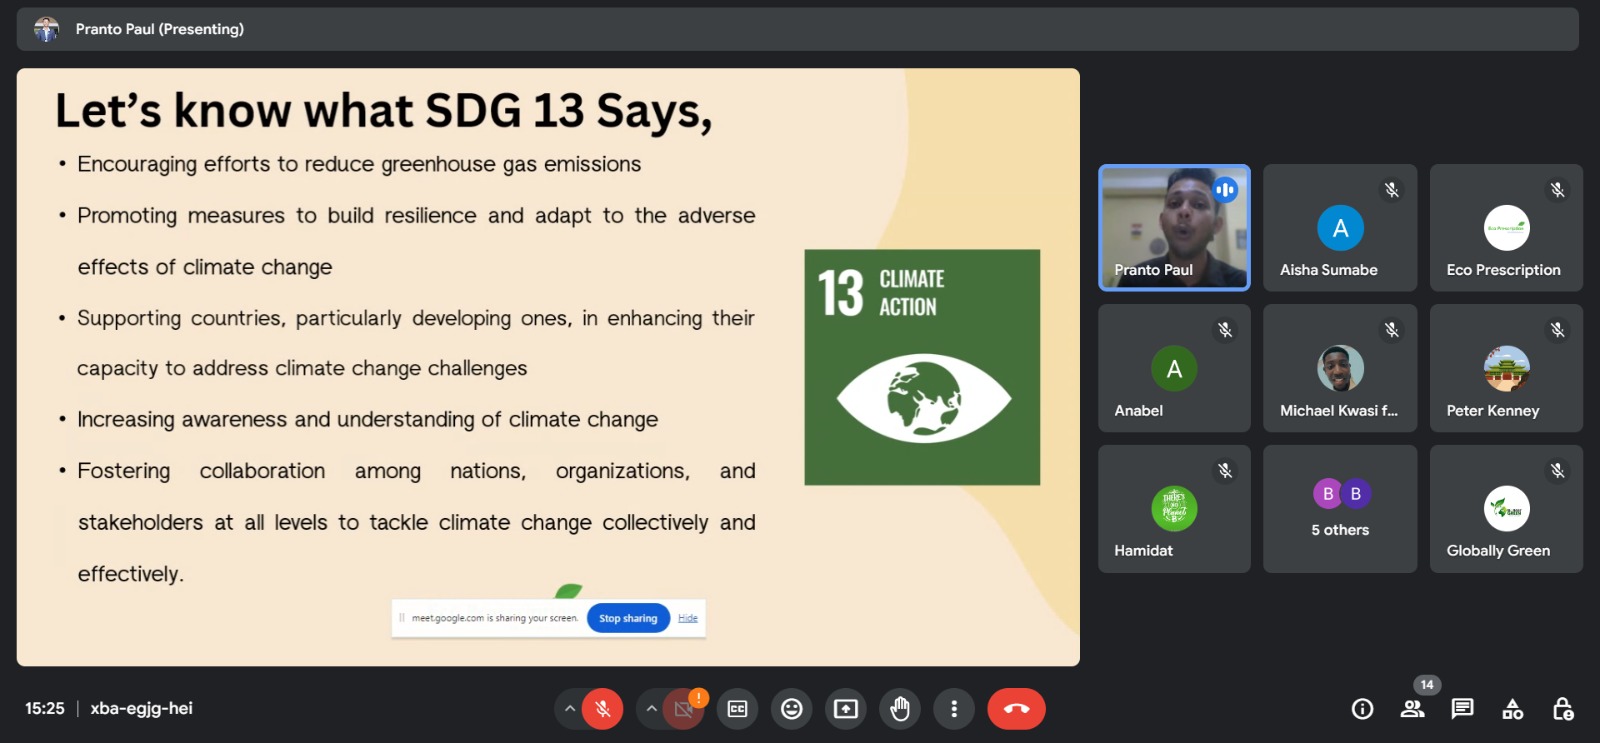
Task: Click the presenter avatar in the top bar
Action: [x=46, y=29]
